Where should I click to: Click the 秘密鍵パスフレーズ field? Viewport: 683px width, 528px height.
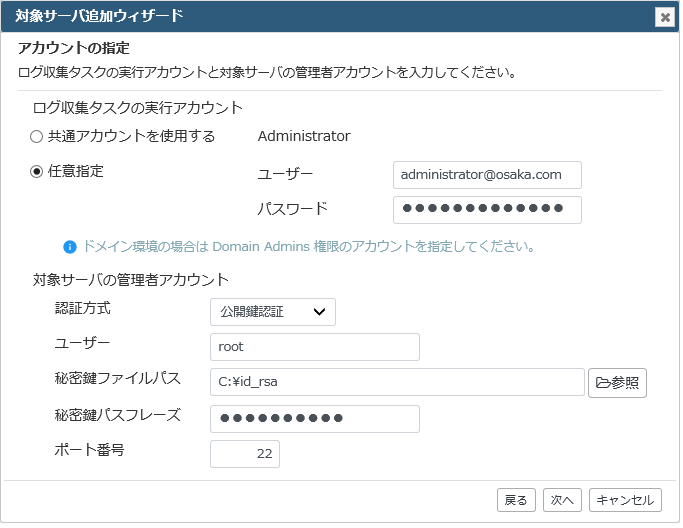coord(314,419)
